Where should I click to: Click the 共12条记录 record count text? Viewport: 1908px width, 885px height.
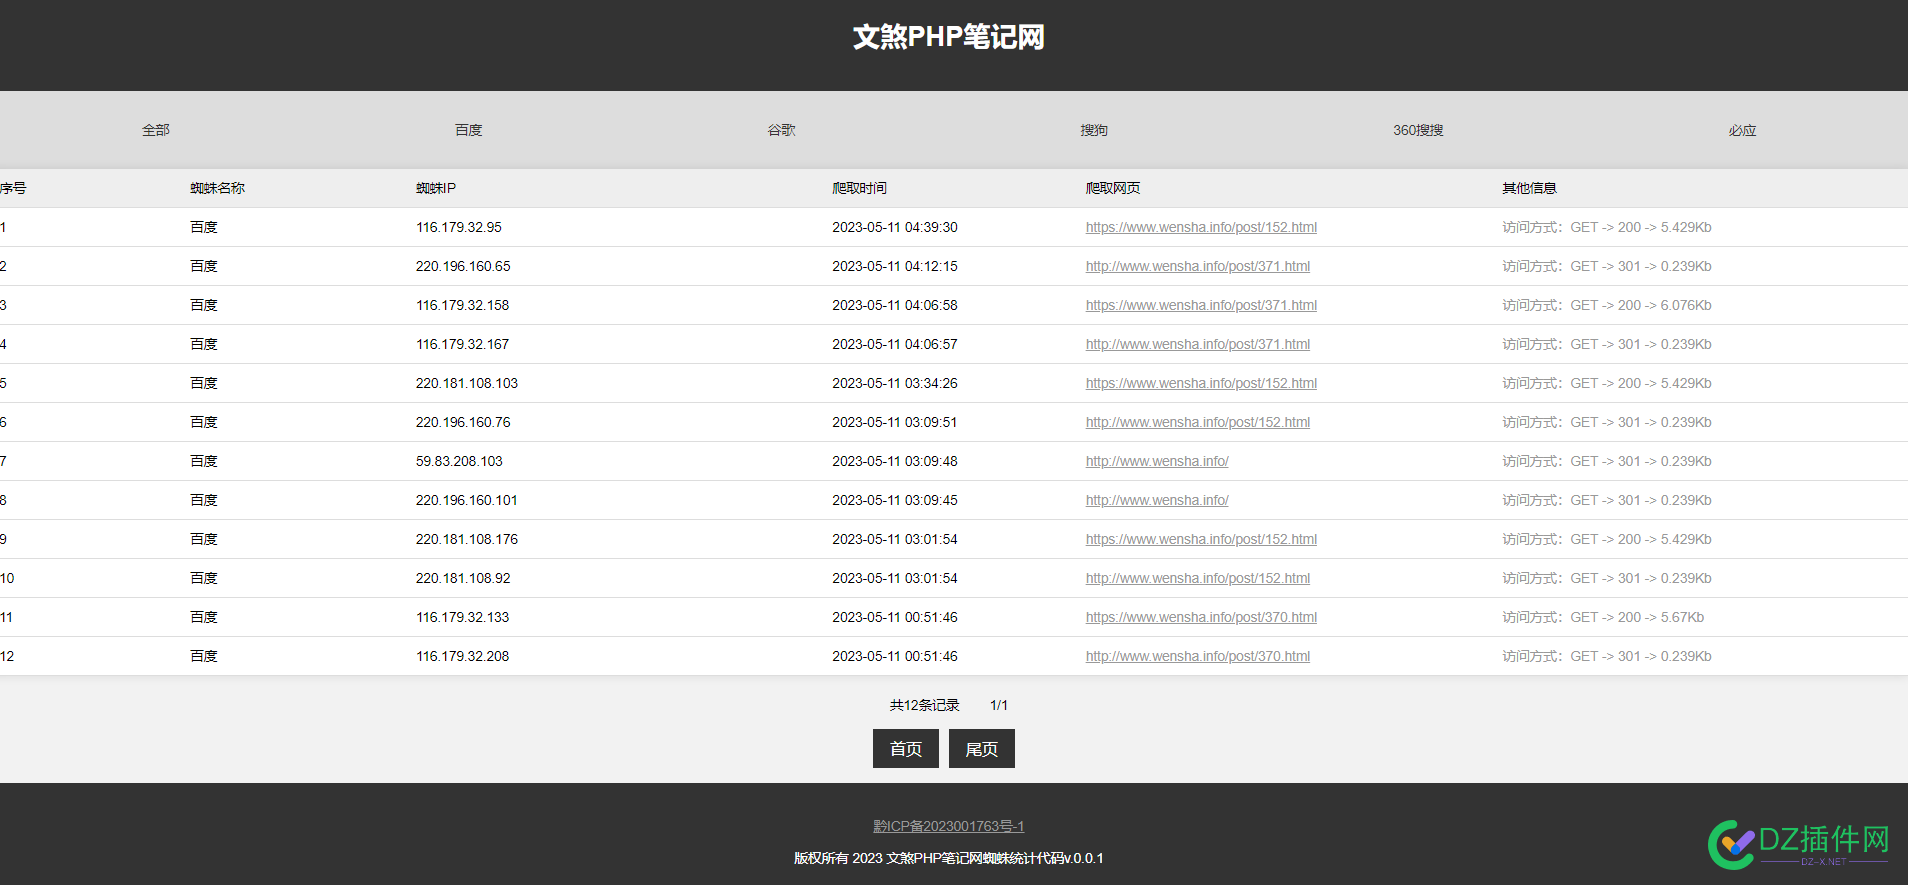click(x=925, y=705)
